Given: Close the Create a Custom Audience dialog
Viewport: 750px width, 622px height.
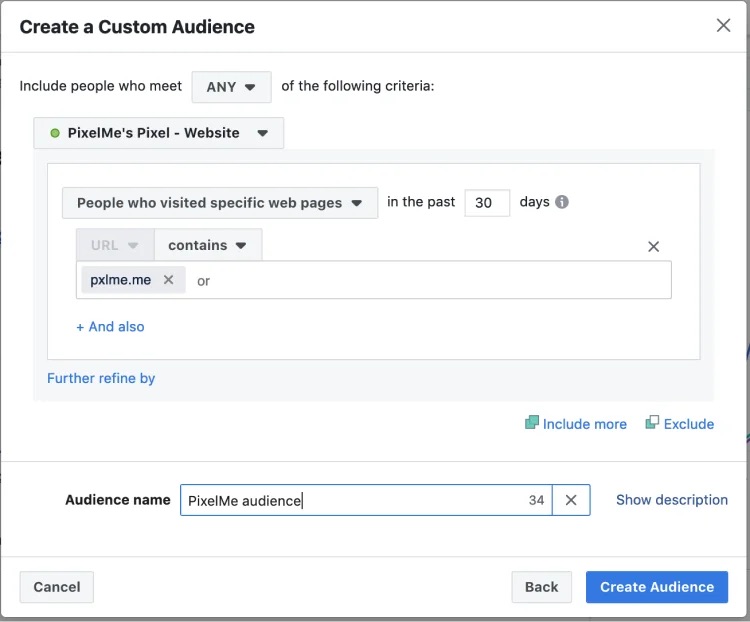Looking at the screenshot, I should [x=723, y=26].
